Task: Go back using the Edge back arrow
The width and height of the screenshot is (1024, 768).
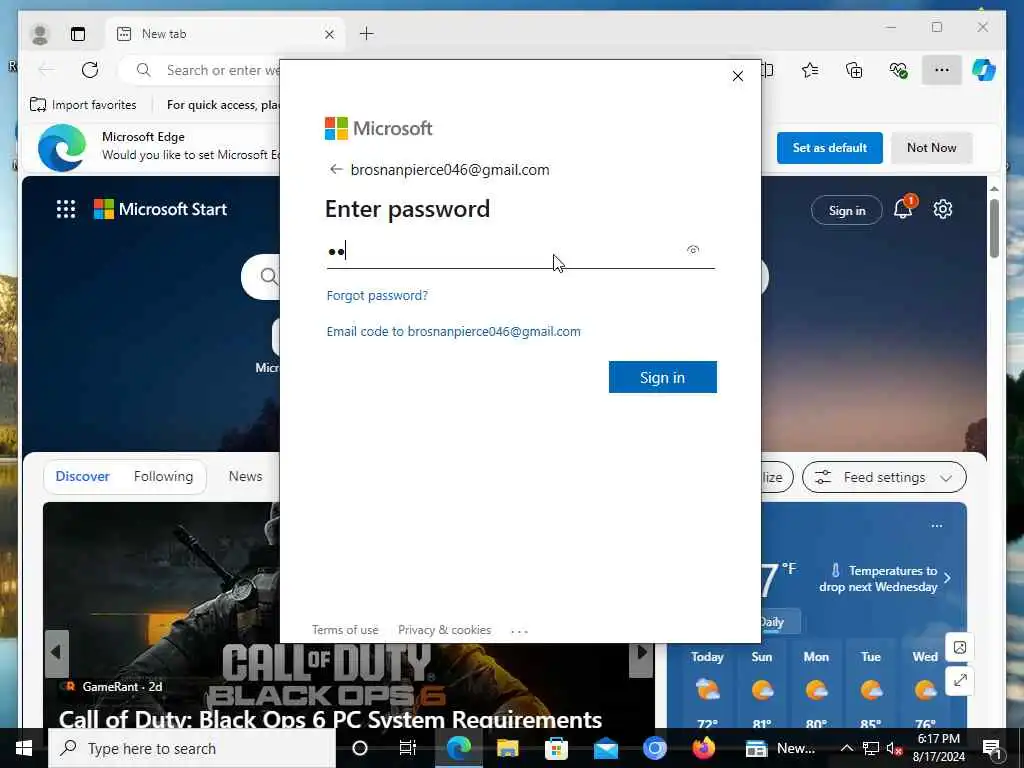Action: pyautogui.click(x=46, y=70)
